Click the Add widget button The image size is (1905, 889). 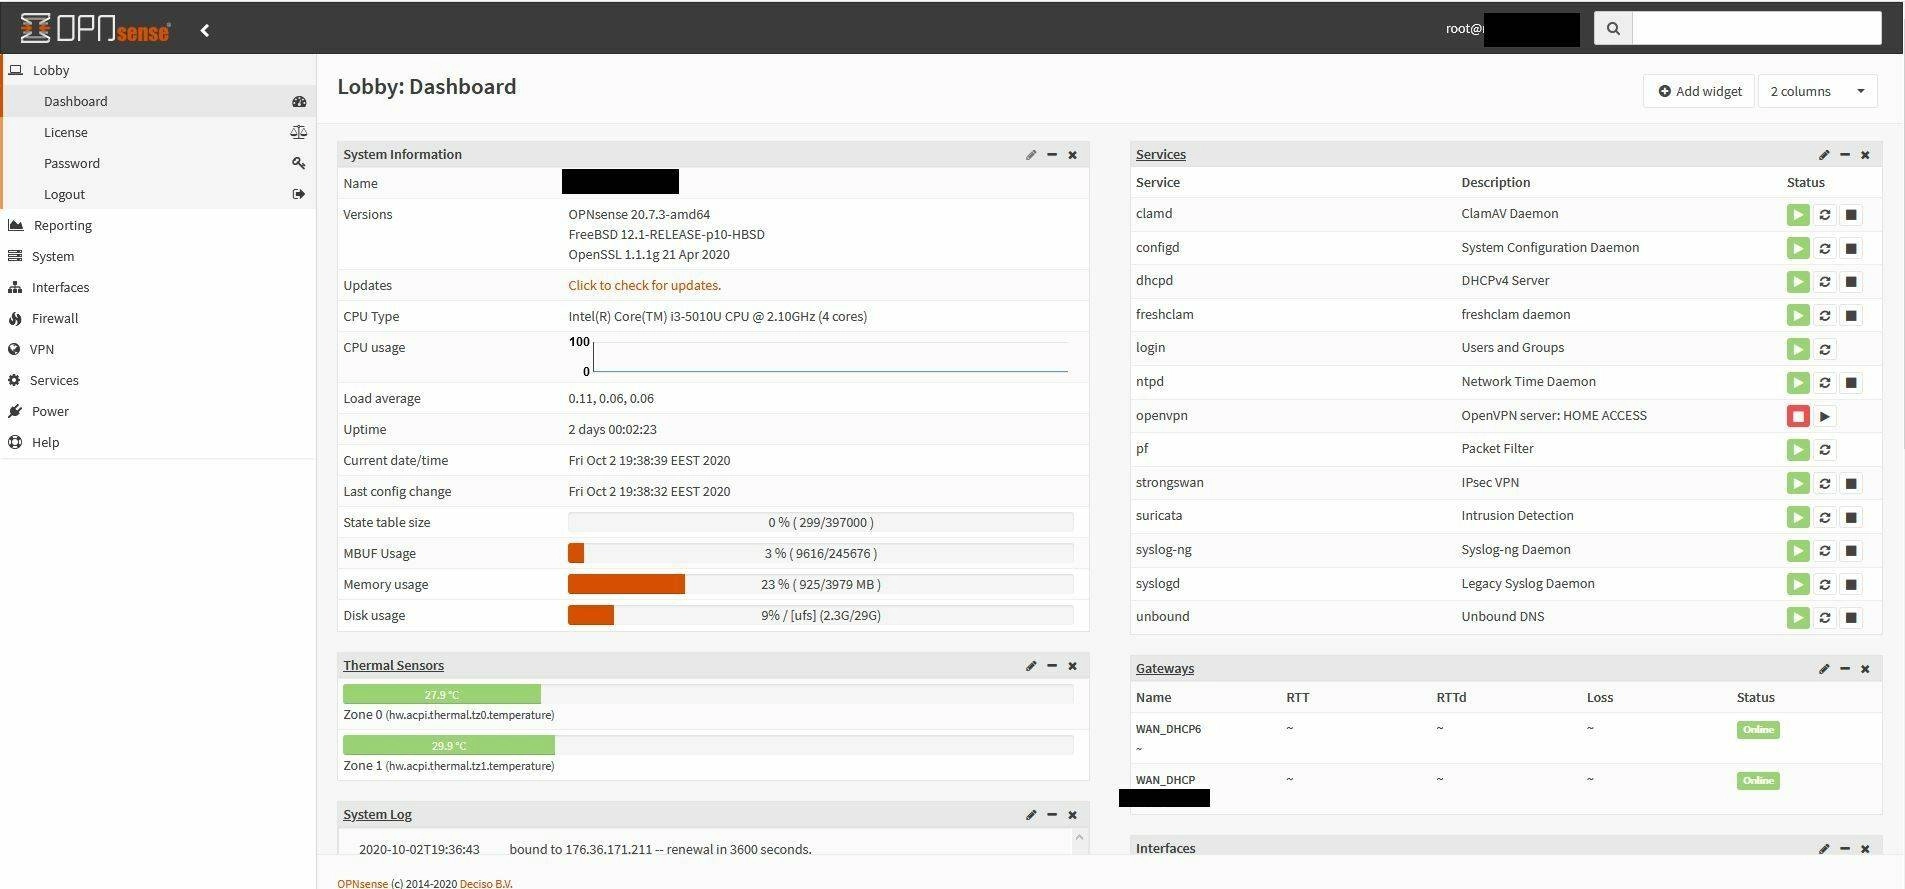click(x=1699, y=91)
